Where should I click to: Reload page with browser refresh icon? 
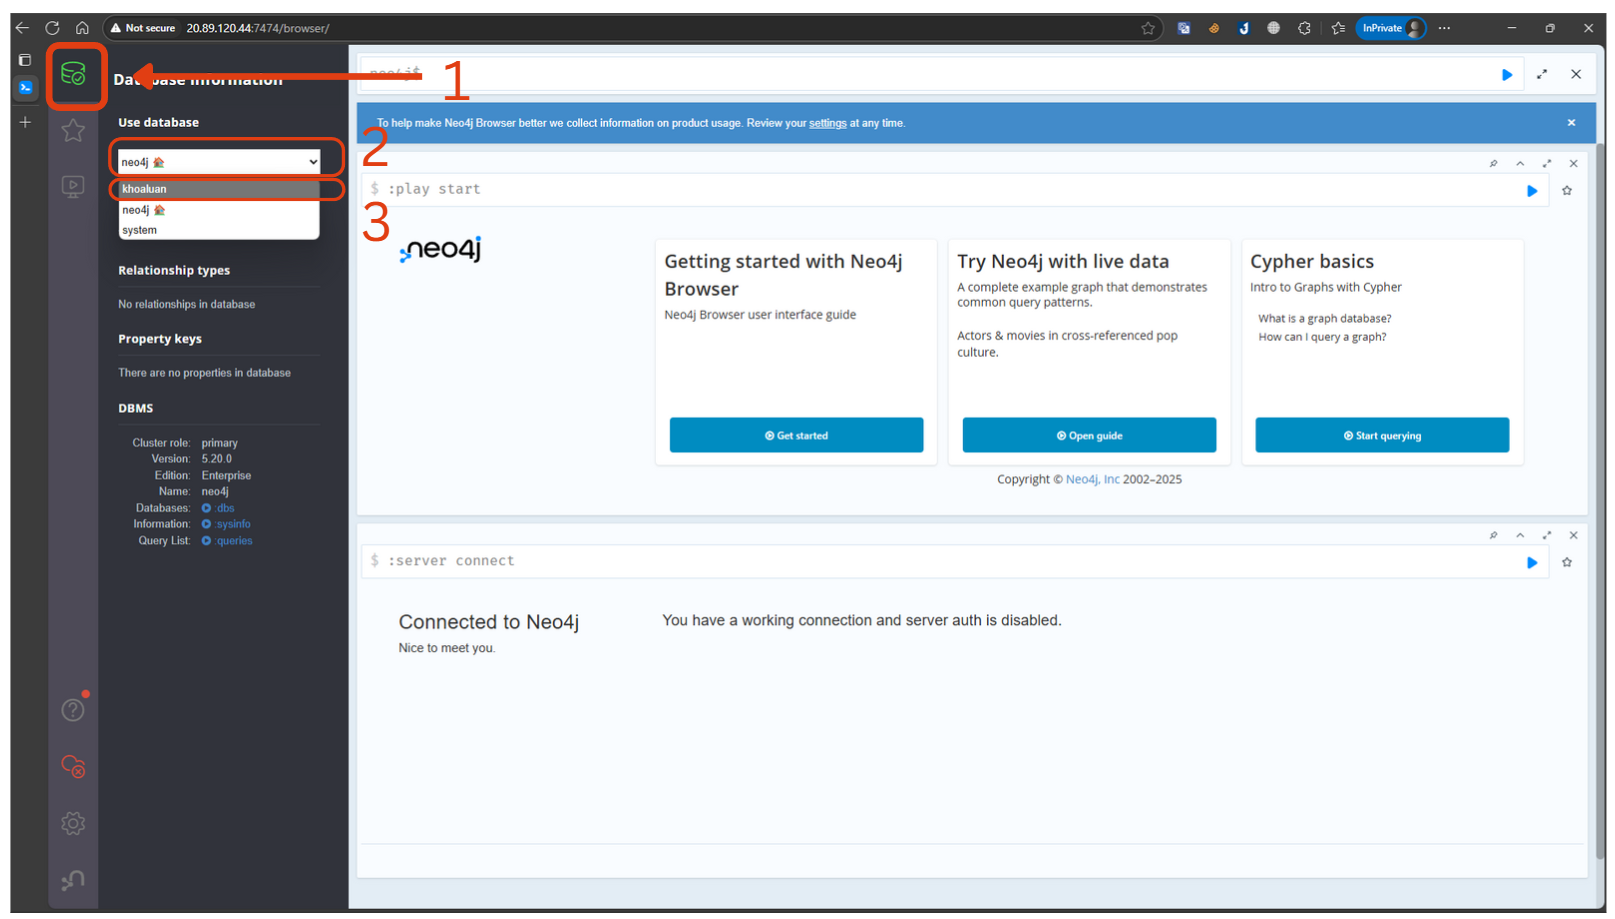click(x=52, y=28)
